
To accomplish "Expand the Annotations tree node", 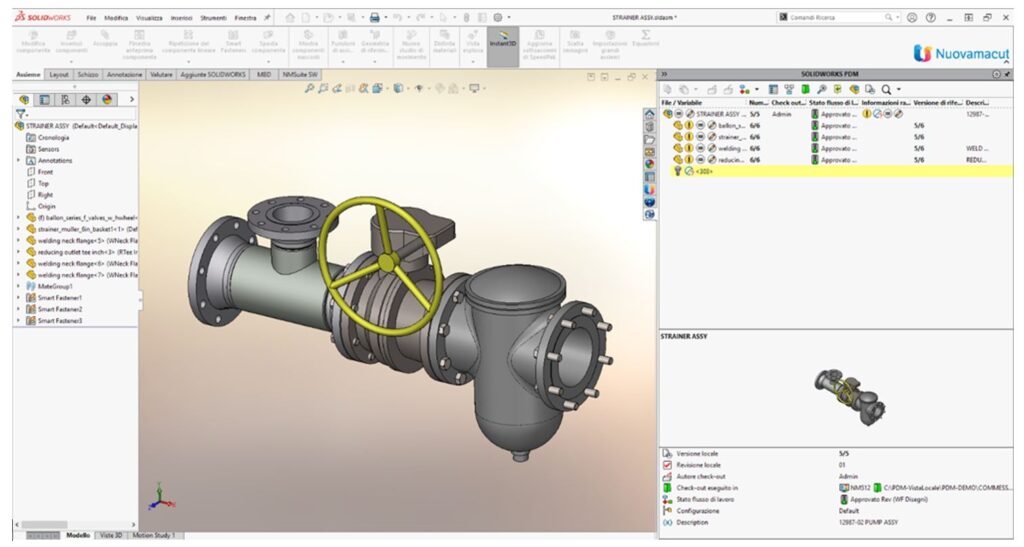I will [18, 160].
